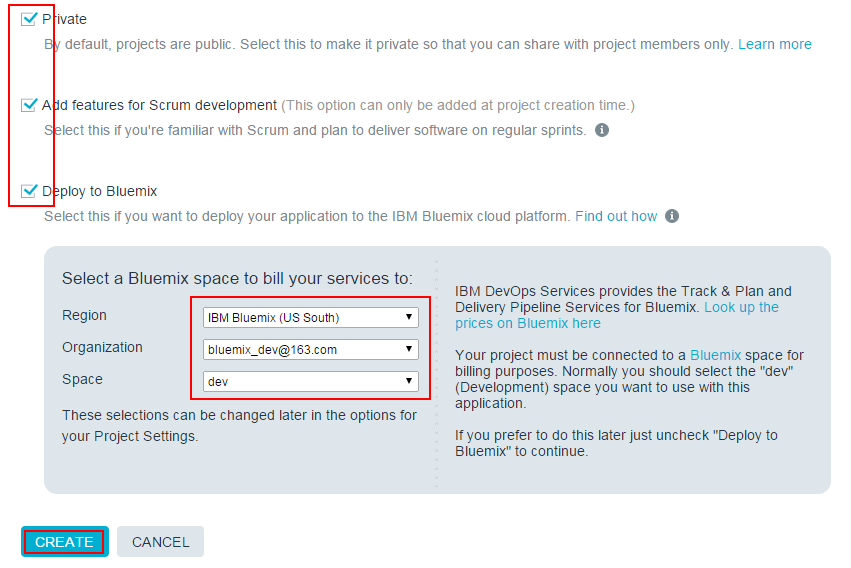The width and height of the screenshot is (851, 568).
Task: Uncheck the Private checkbox
Action: (x=29, y=18)
